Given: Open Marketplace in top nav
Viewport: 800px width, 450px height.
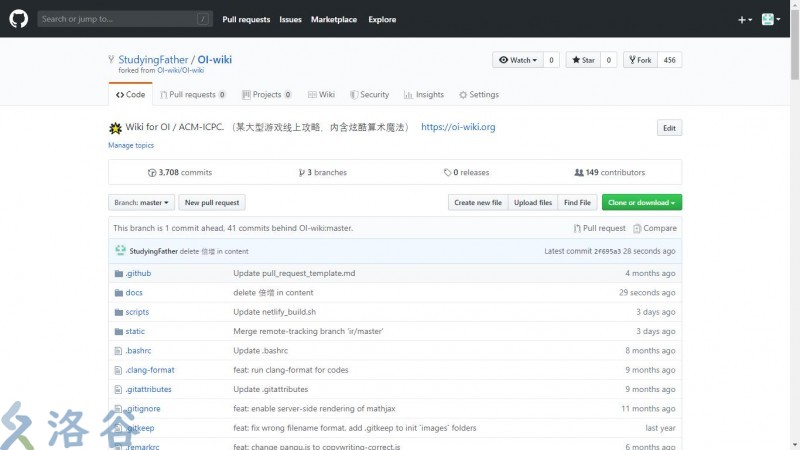Looking at the screenshot, I should [334, 19].
